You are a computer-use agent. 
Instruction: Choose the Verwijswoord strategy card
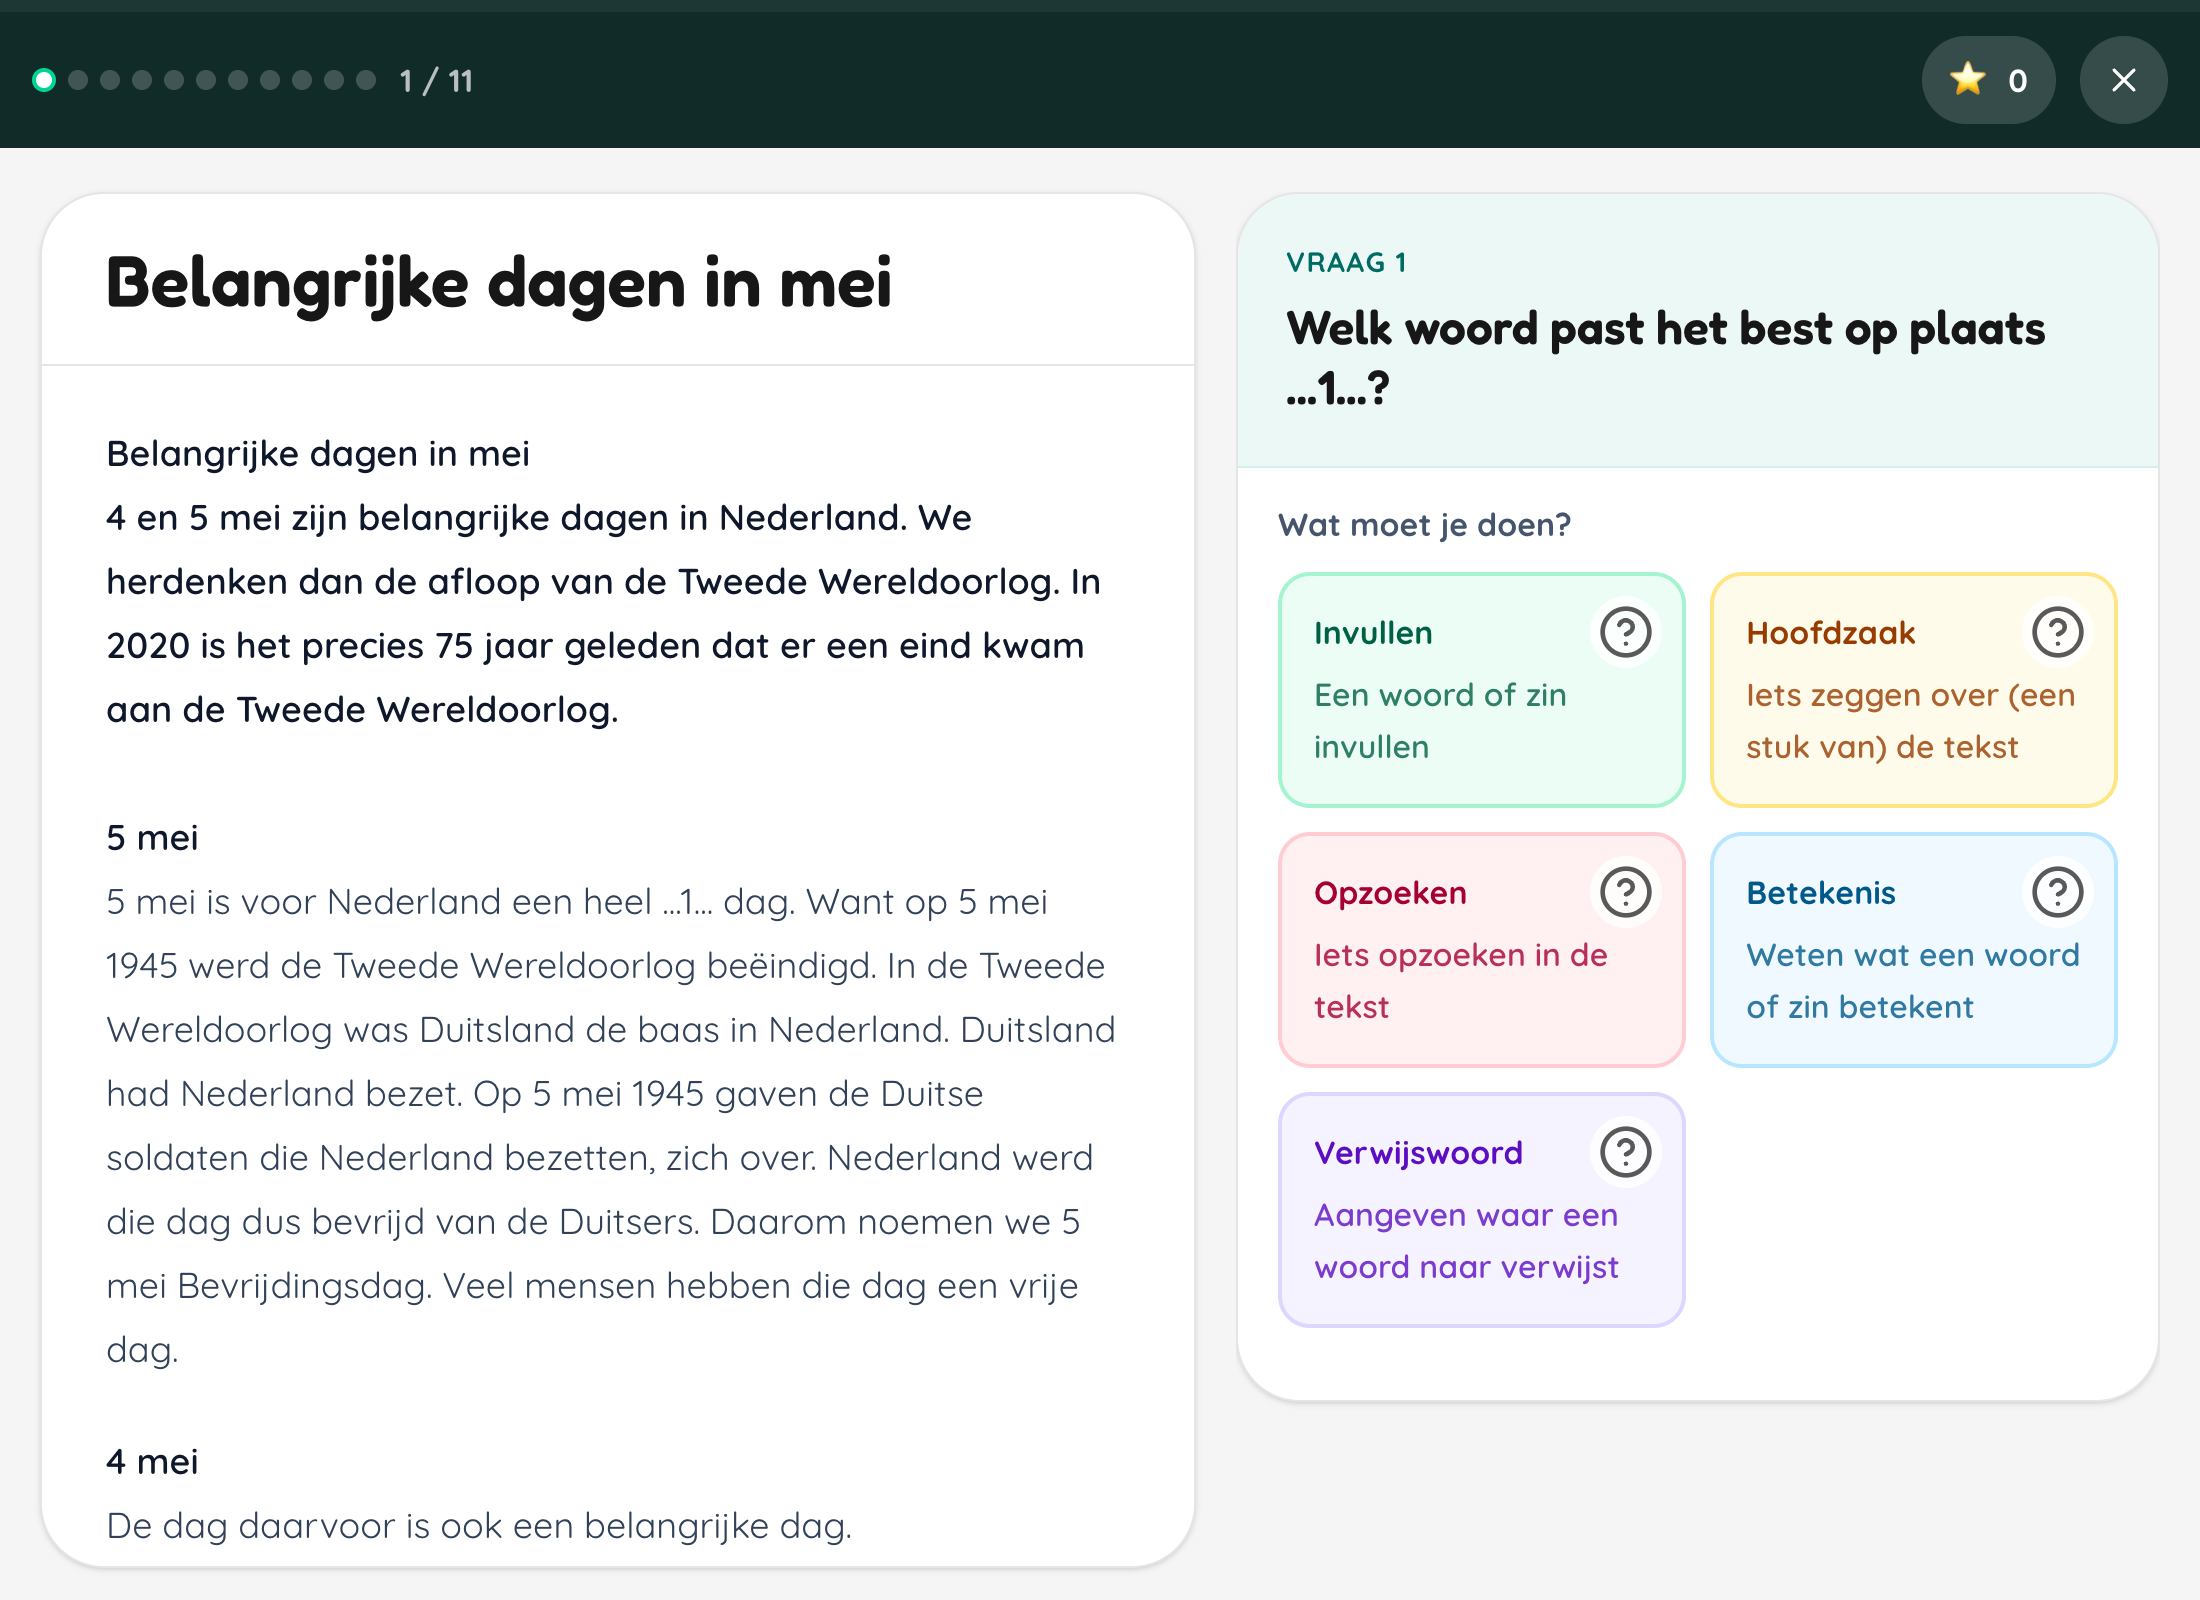point(1481,1210)
